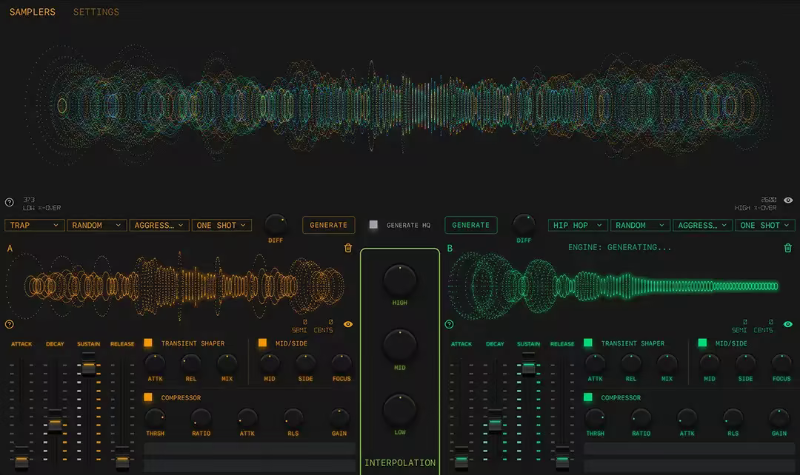Open the Hip Hop genre dropdown
This screenshot has height=475, width=800.
click(578, 225)
